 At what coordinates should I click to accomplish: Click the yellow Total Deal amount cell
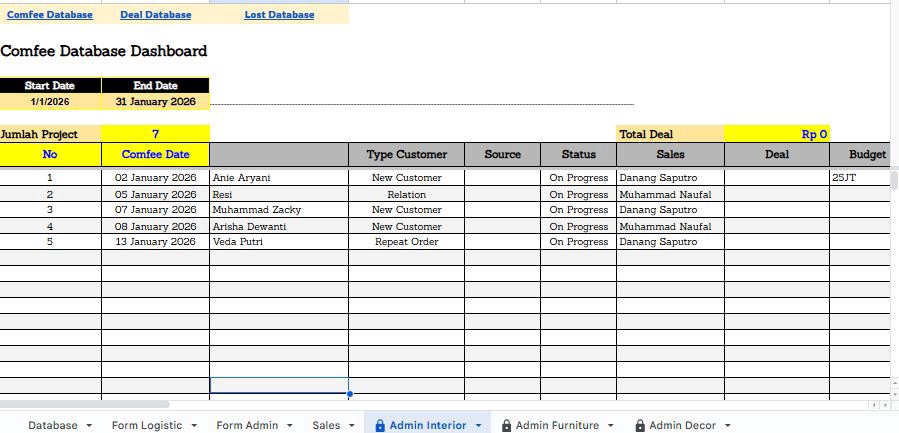[777, 134]
